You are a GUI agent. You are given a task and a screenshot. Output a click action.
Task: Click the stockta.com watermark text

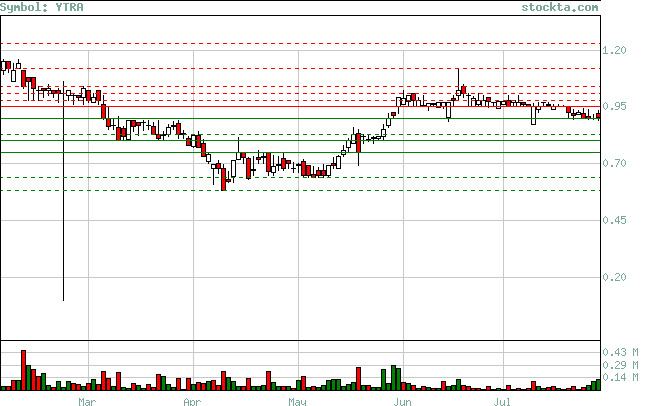[x=560, y=7]
